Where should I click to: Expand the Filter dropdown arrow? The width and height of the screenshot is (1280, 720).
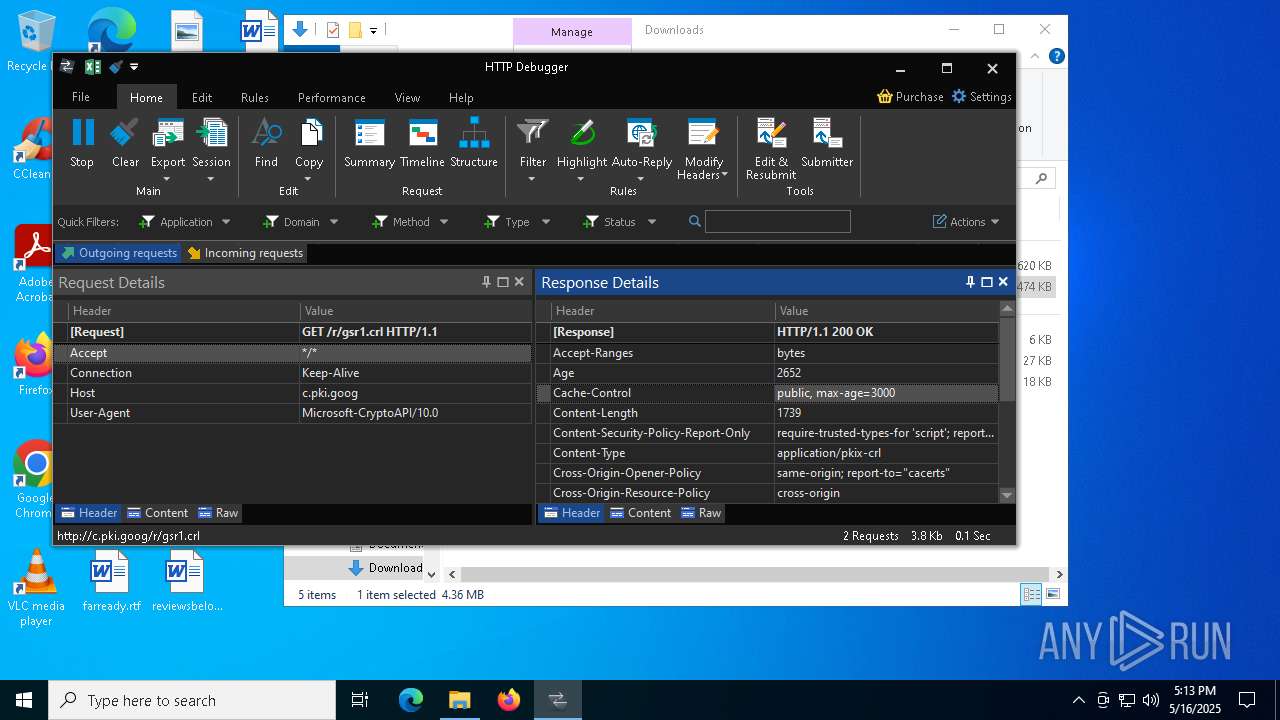[x=532, y=179]
